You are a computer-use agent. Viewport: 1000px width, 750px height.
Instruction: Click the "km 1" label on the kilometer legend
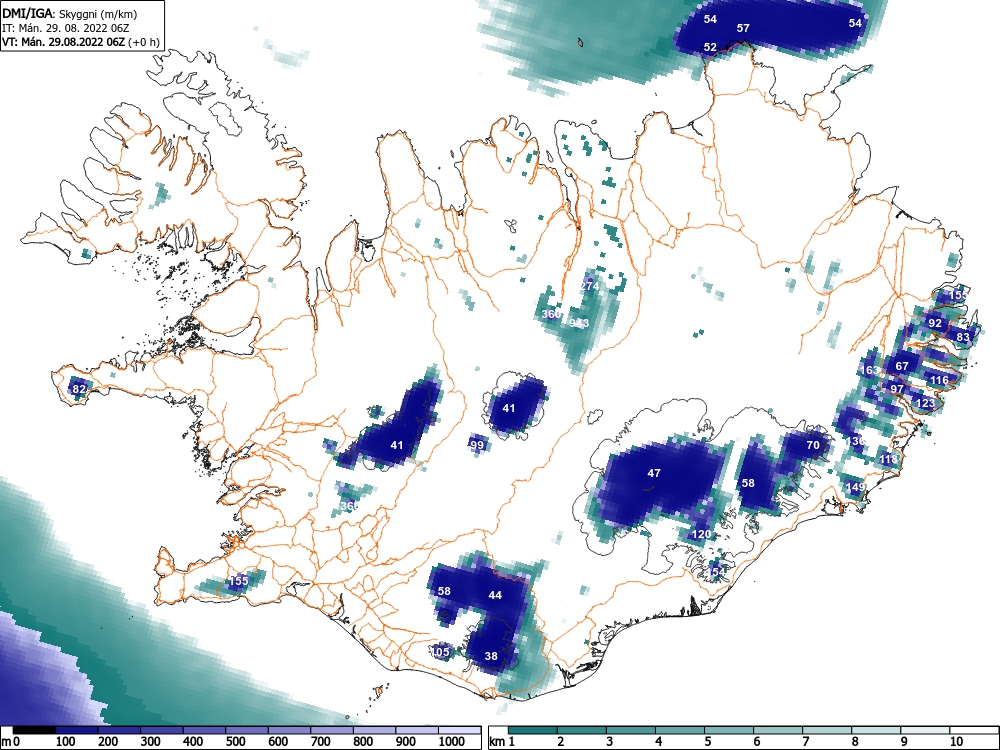tap(502, 742)
